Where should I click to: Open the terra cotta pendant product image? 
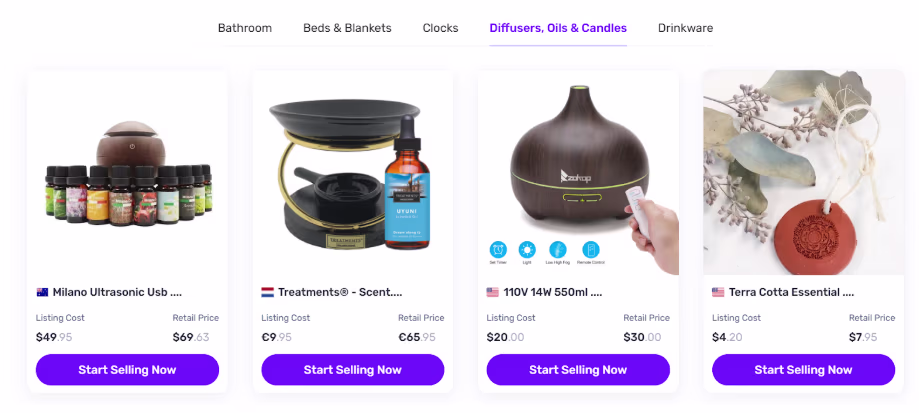coord(804,173)
